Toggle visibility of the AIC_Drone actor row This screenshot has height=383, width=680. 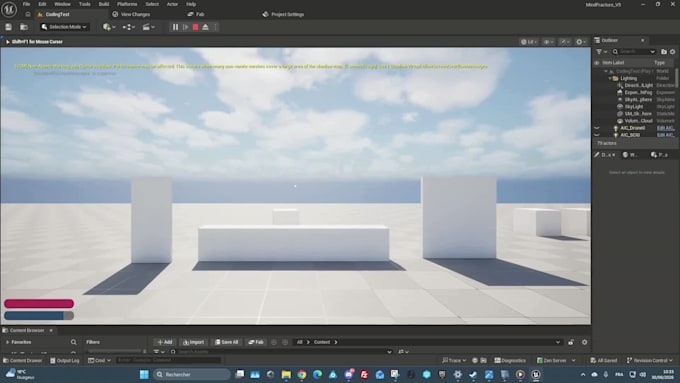click(x=597, y=128)
